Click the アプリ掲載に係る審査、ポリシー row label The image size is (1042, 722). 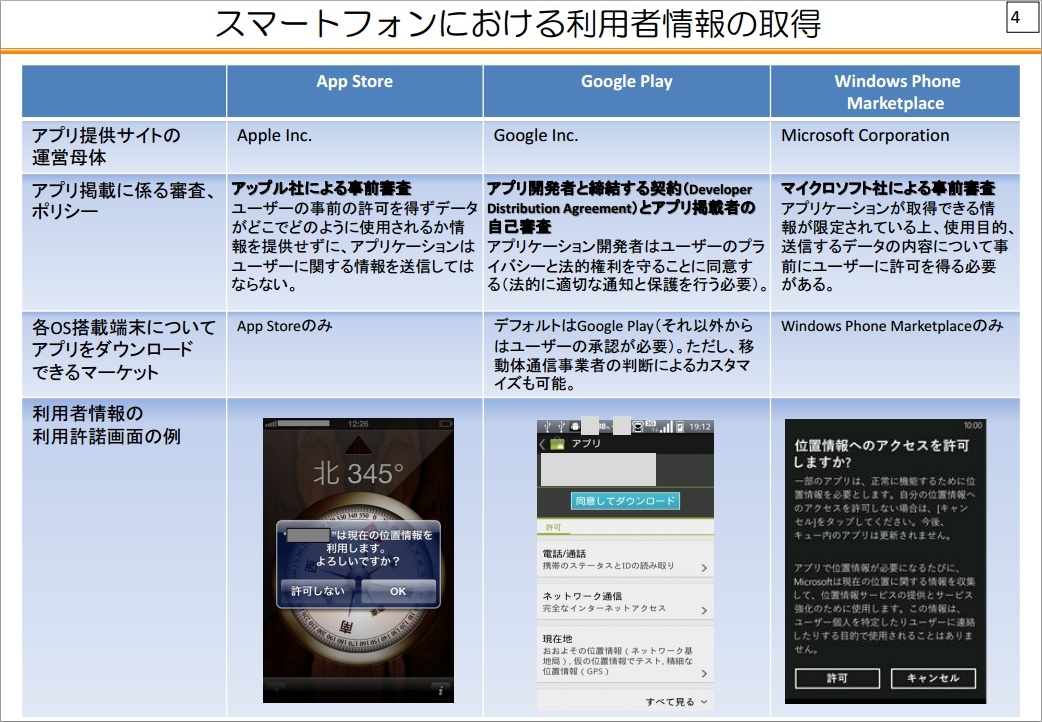coord(124,201)
